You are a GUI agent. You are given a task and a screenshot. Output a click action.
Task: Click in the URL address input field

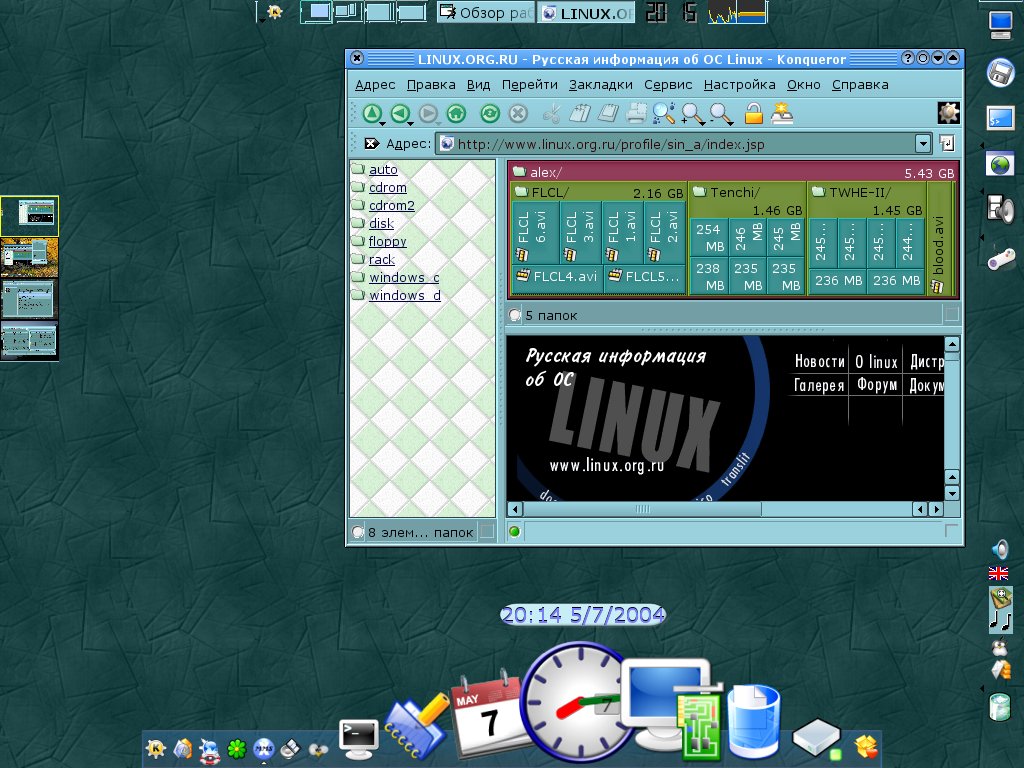tap(675, 144)
